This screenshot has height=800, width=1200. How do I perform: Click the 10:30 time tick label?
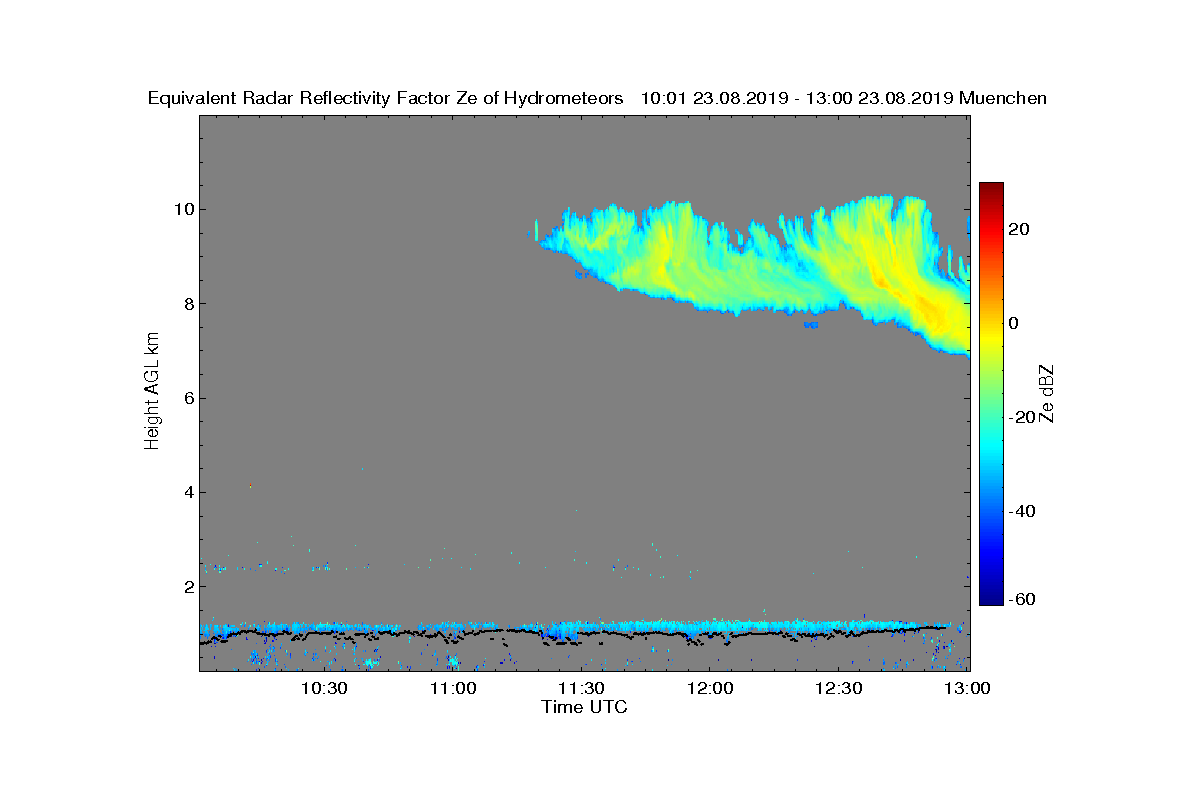click(x=324, y=689)
